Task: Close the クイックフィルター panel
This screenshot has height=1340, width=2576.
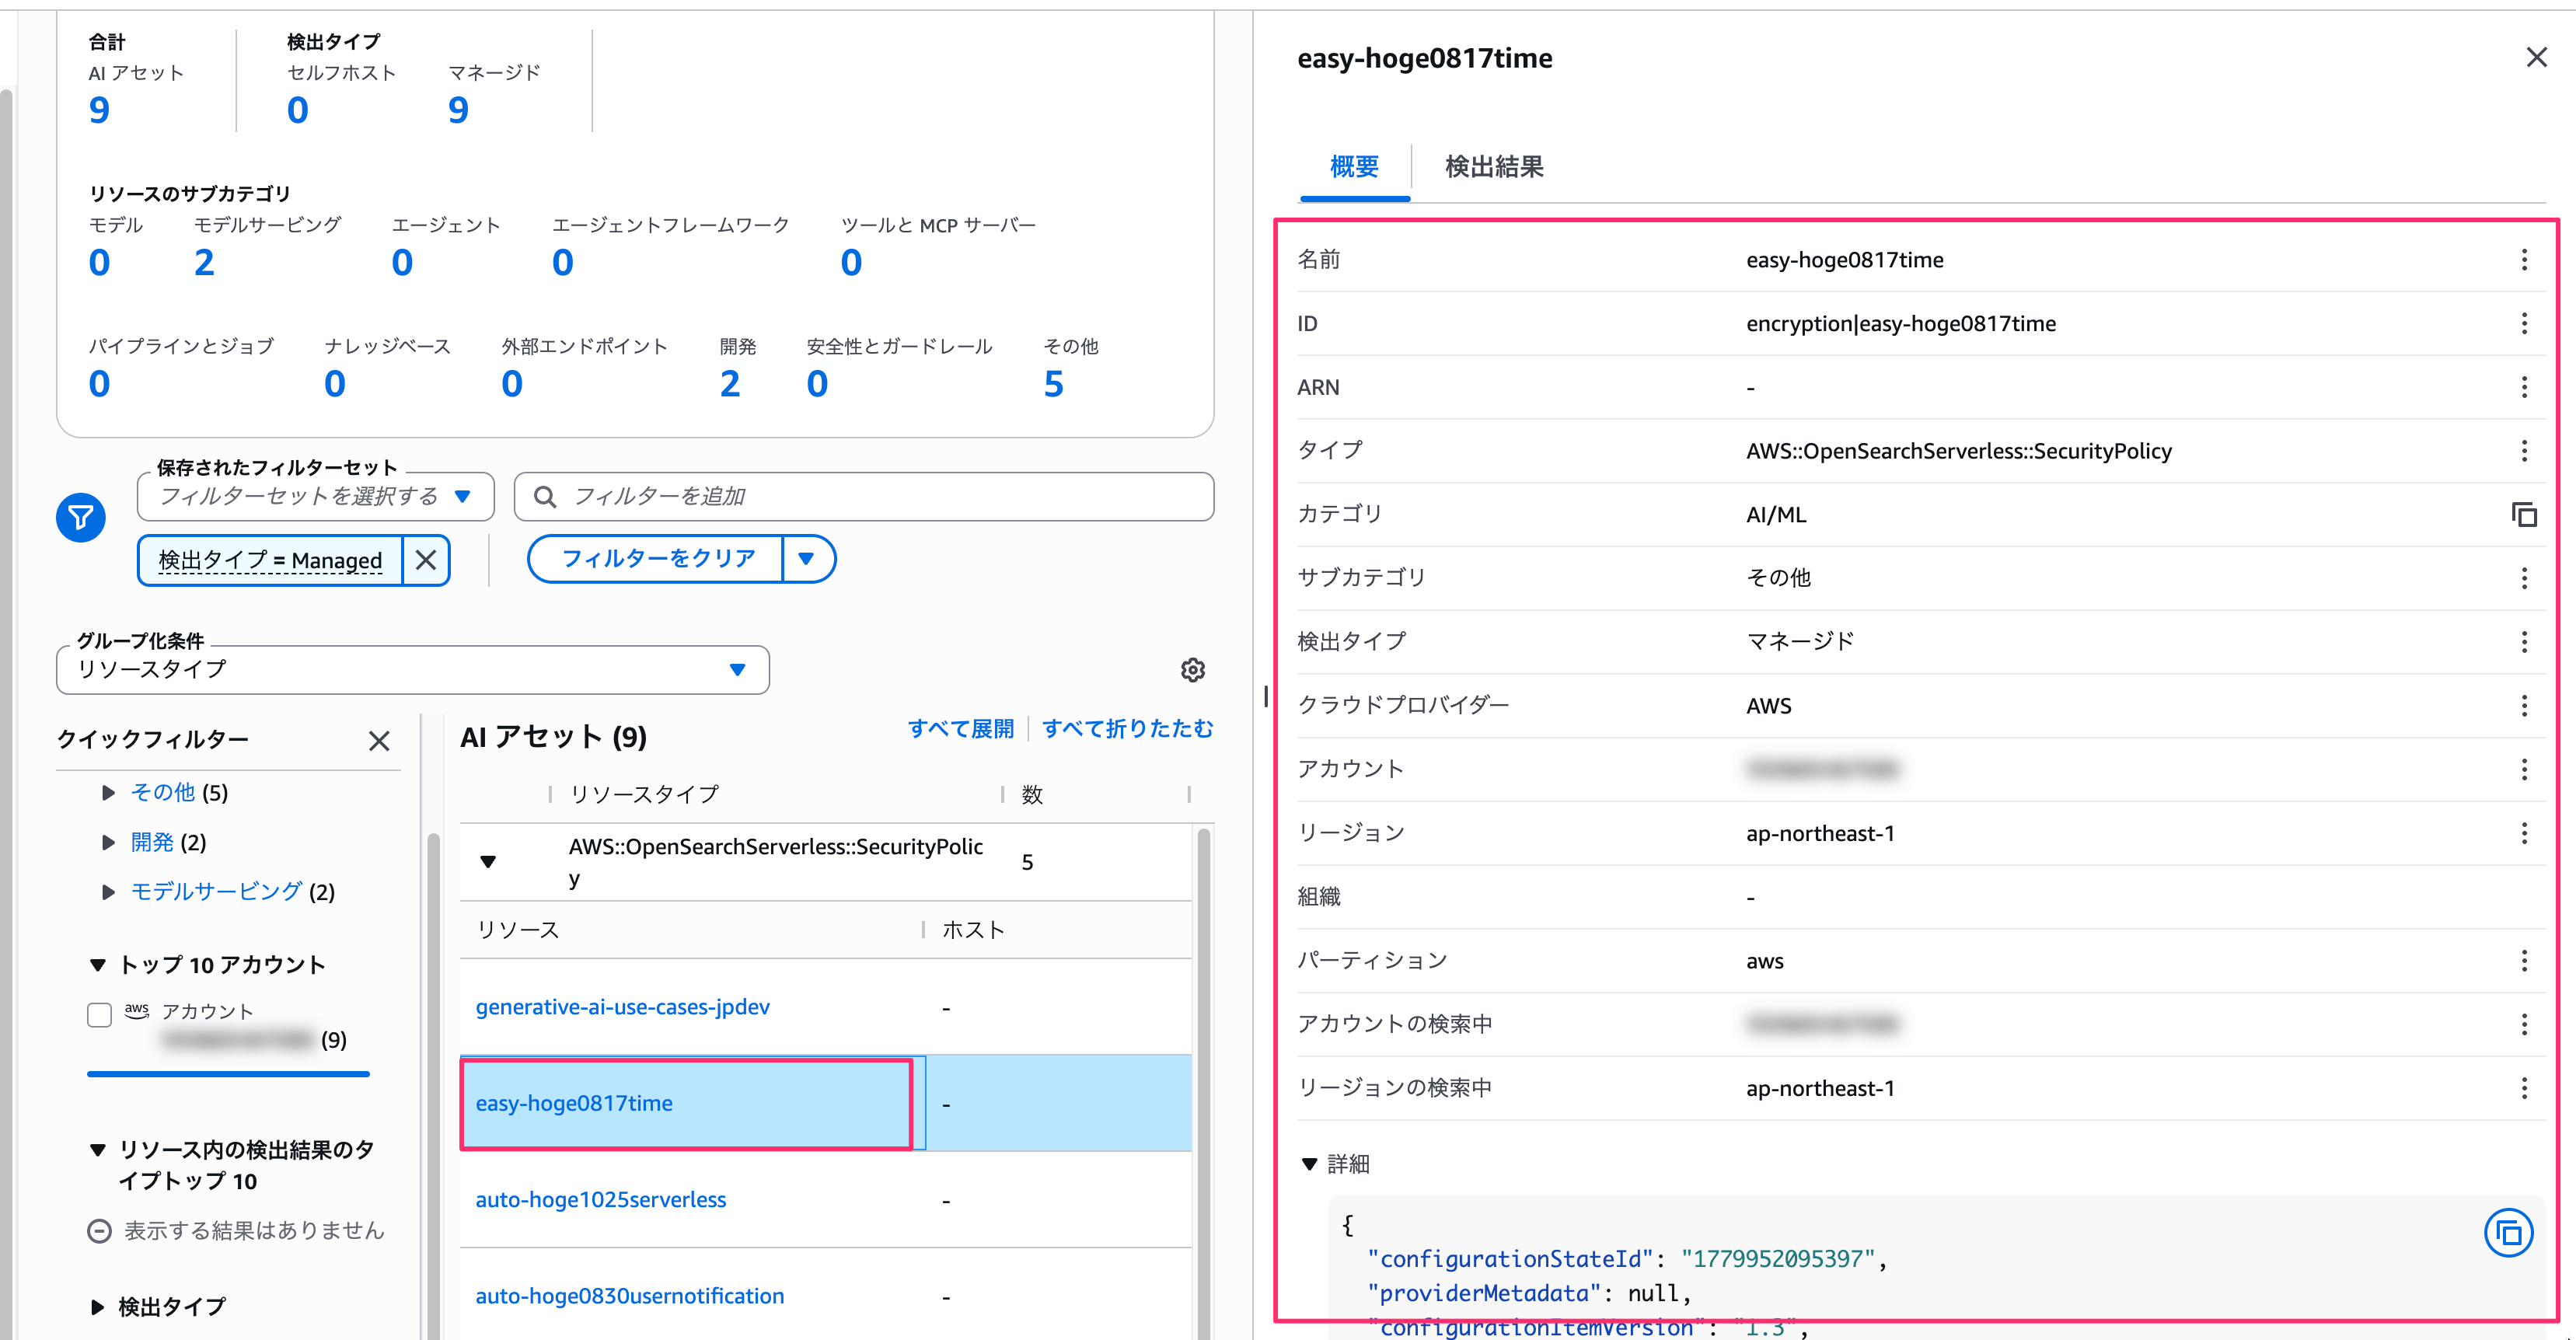Action: click(x=379, y=741)
